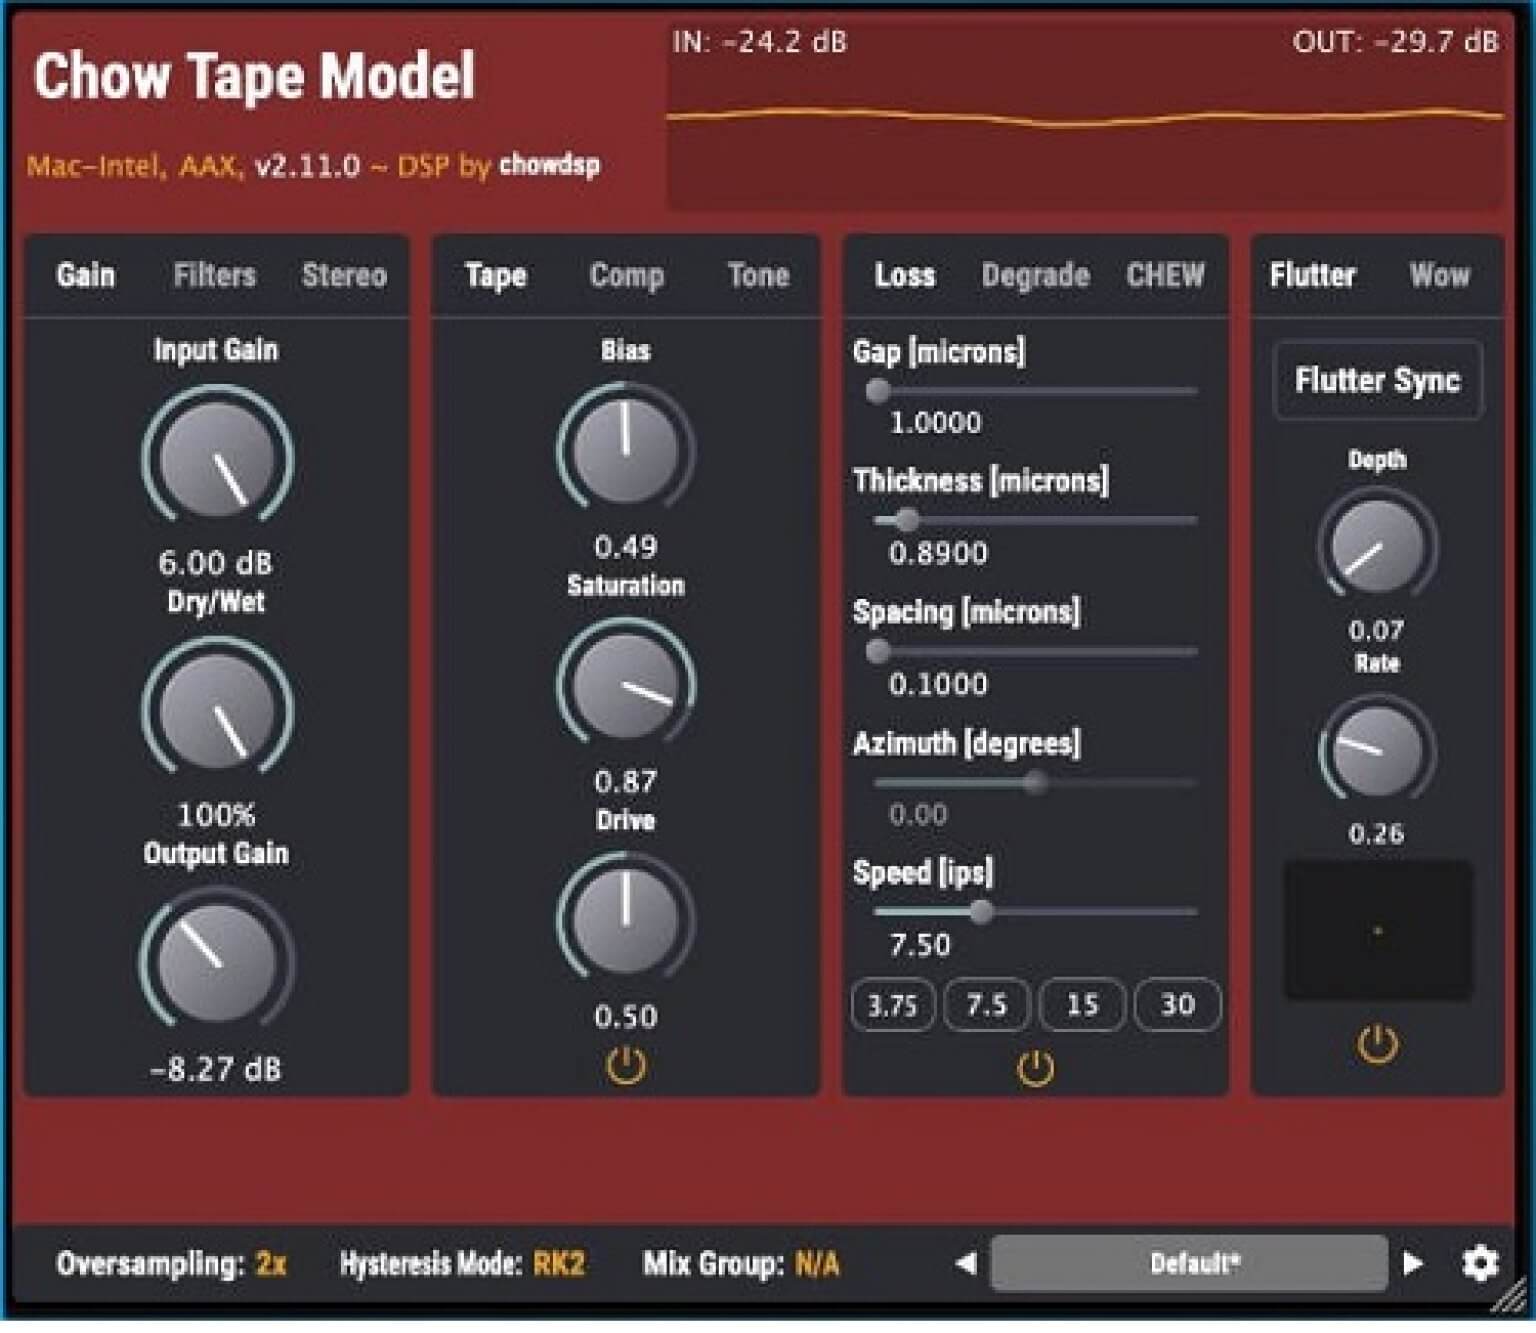Select the 30 ips speed preset
Screen dimensions: 1536x1333
[1176, 1006]
